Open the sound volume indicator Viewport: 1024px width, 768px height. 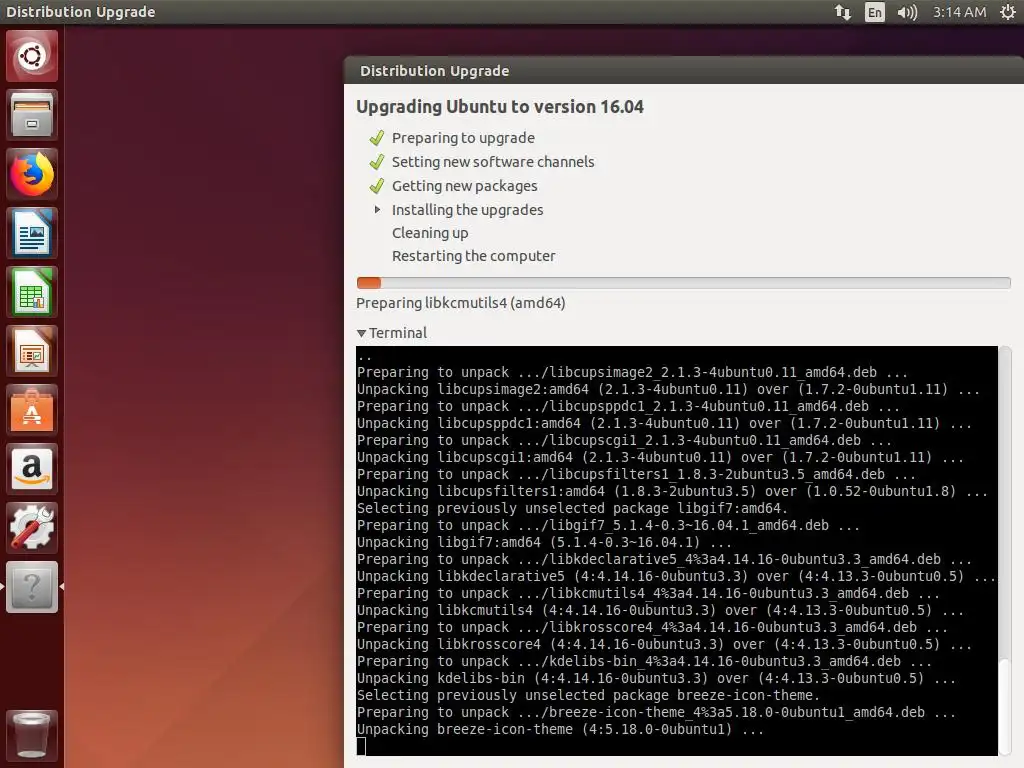(x=907, y=12)
